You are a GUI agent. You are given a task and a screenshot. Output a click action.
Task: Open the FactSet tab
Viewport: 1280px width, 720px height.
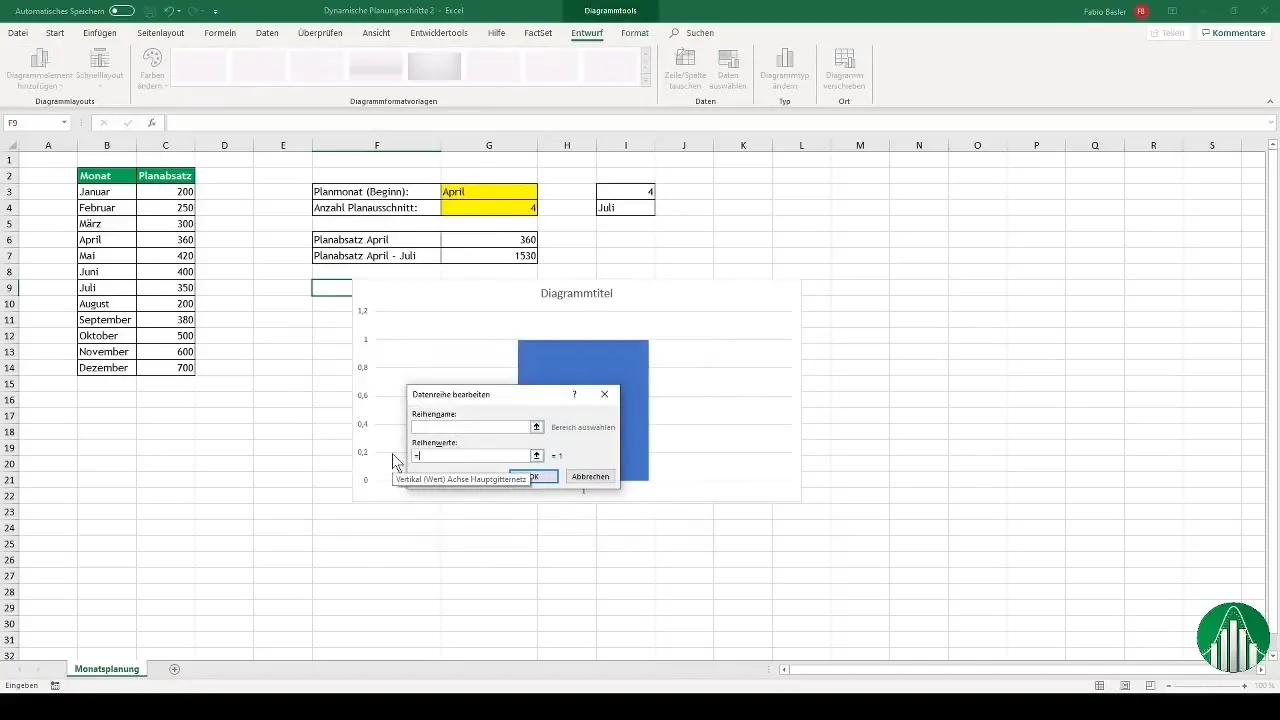538,33
